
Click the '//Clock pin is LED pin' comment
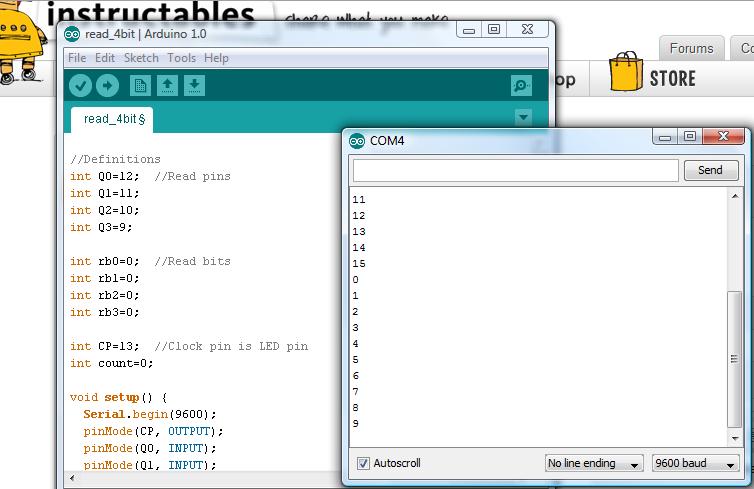pos(231,346)
